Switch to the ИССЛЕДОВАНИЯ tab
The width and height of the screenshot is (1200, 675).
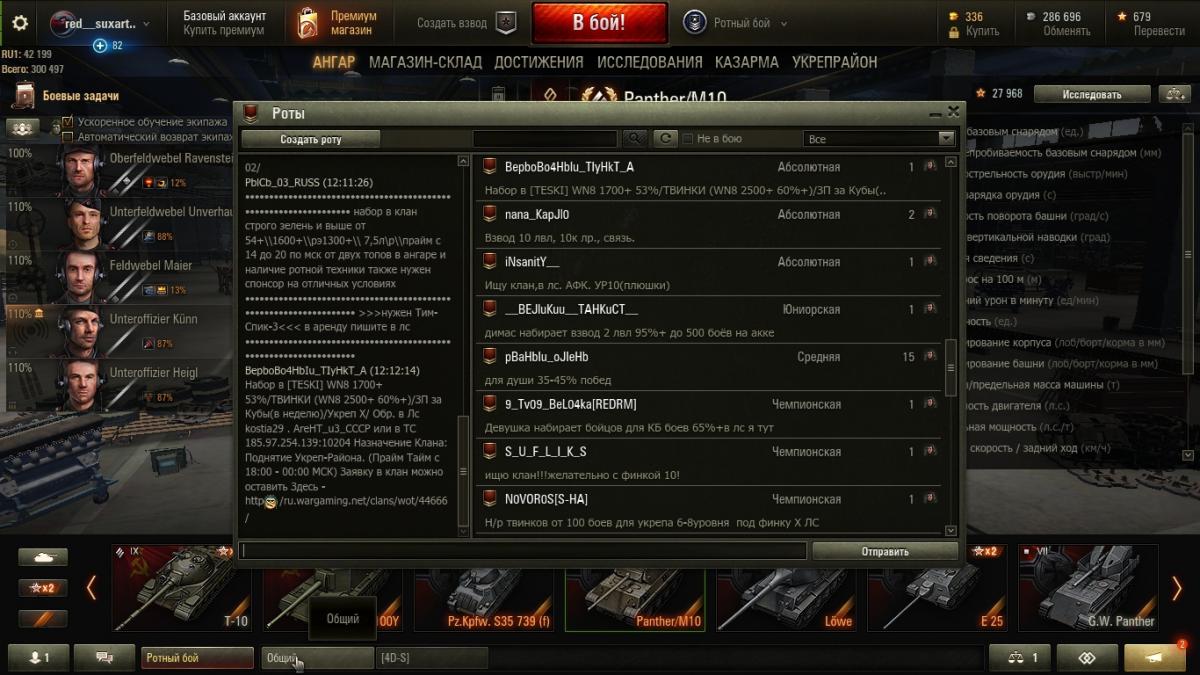point(650,62)
